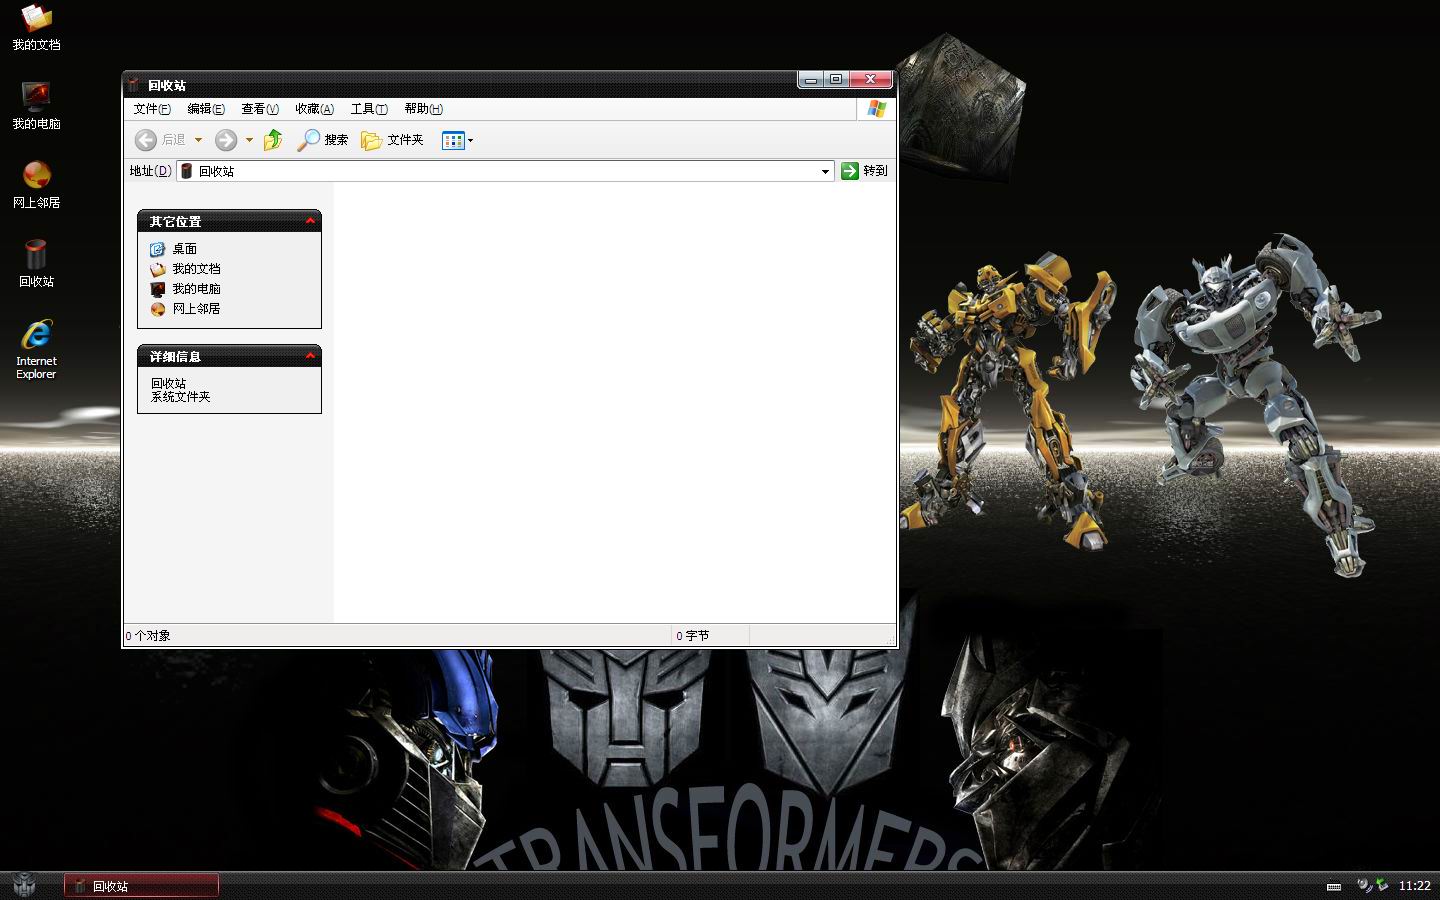Go to 我的电脑 link in sidebar

[186, 289]
